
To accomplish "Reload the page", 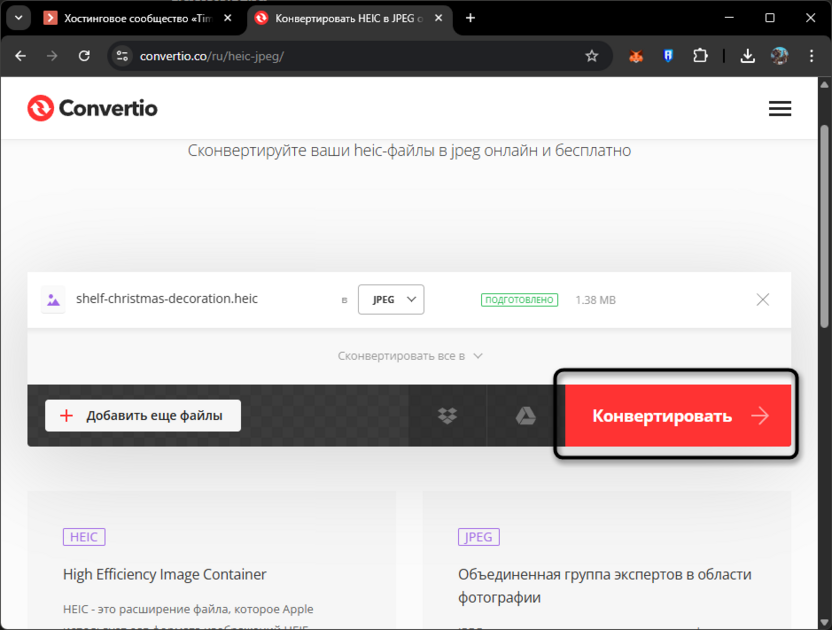I will click(84, 56).
